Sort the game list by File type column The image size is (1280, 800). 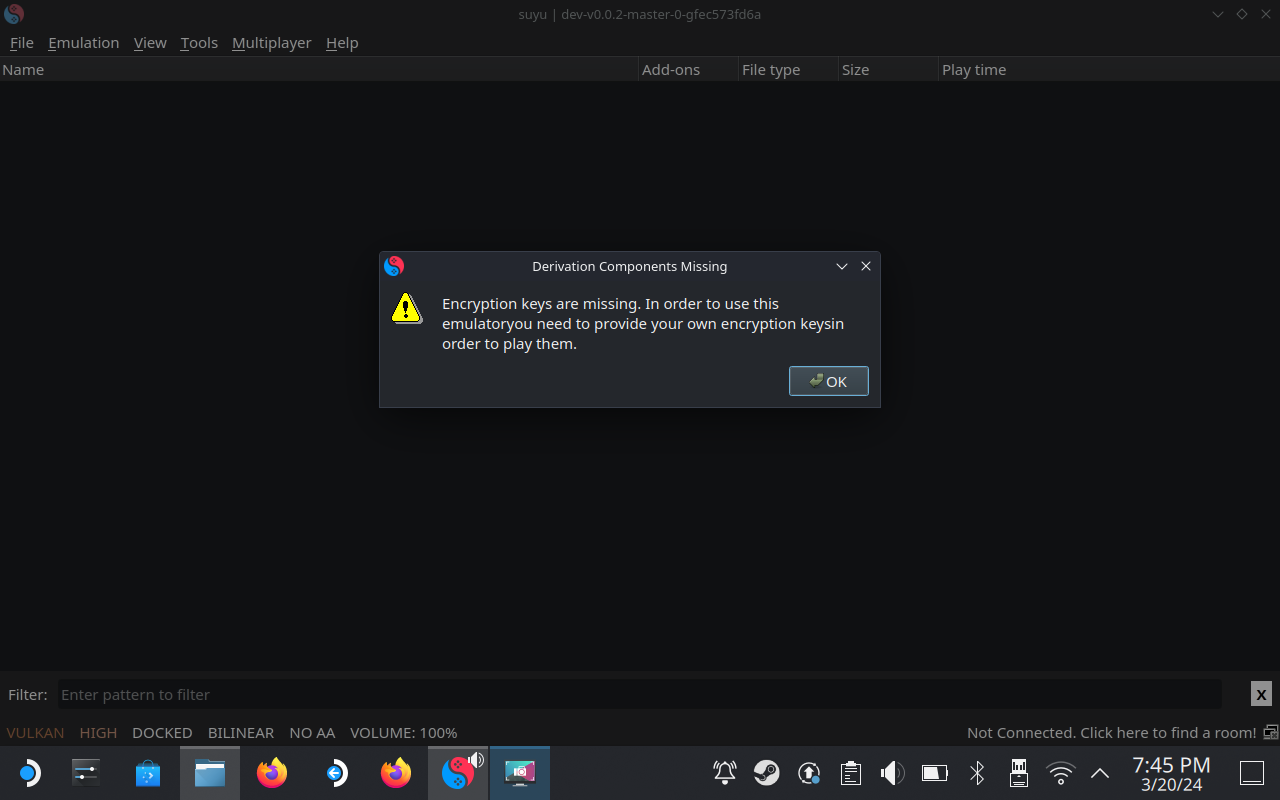pyautogui.click(x=788, y=70)
